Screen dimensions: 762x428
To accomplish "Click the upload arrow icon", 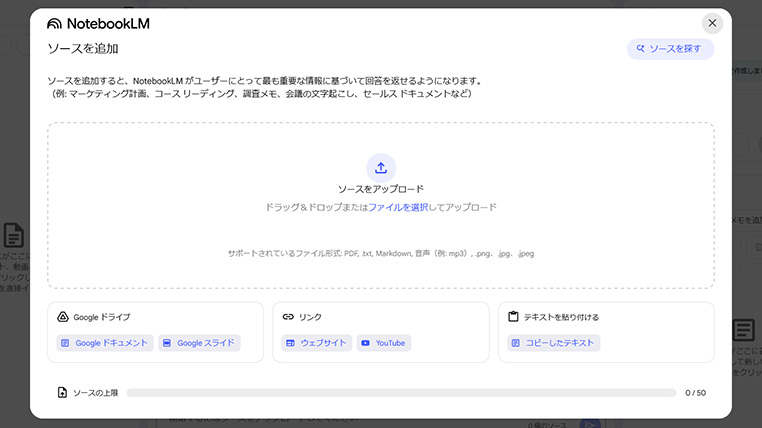I will tap(381, 168).
